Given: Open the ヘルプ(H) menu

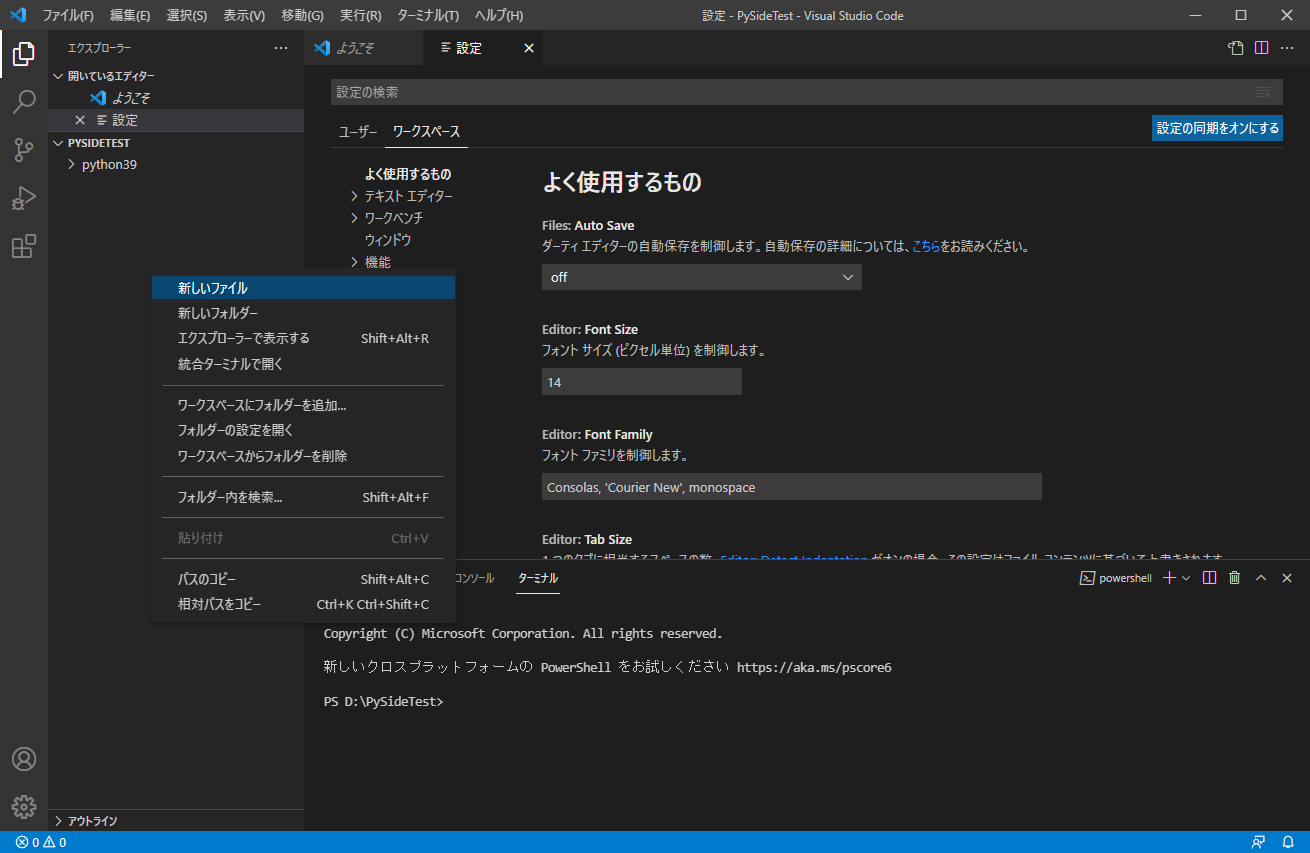Looking at the screenshot, I should (x=499, y=15).
